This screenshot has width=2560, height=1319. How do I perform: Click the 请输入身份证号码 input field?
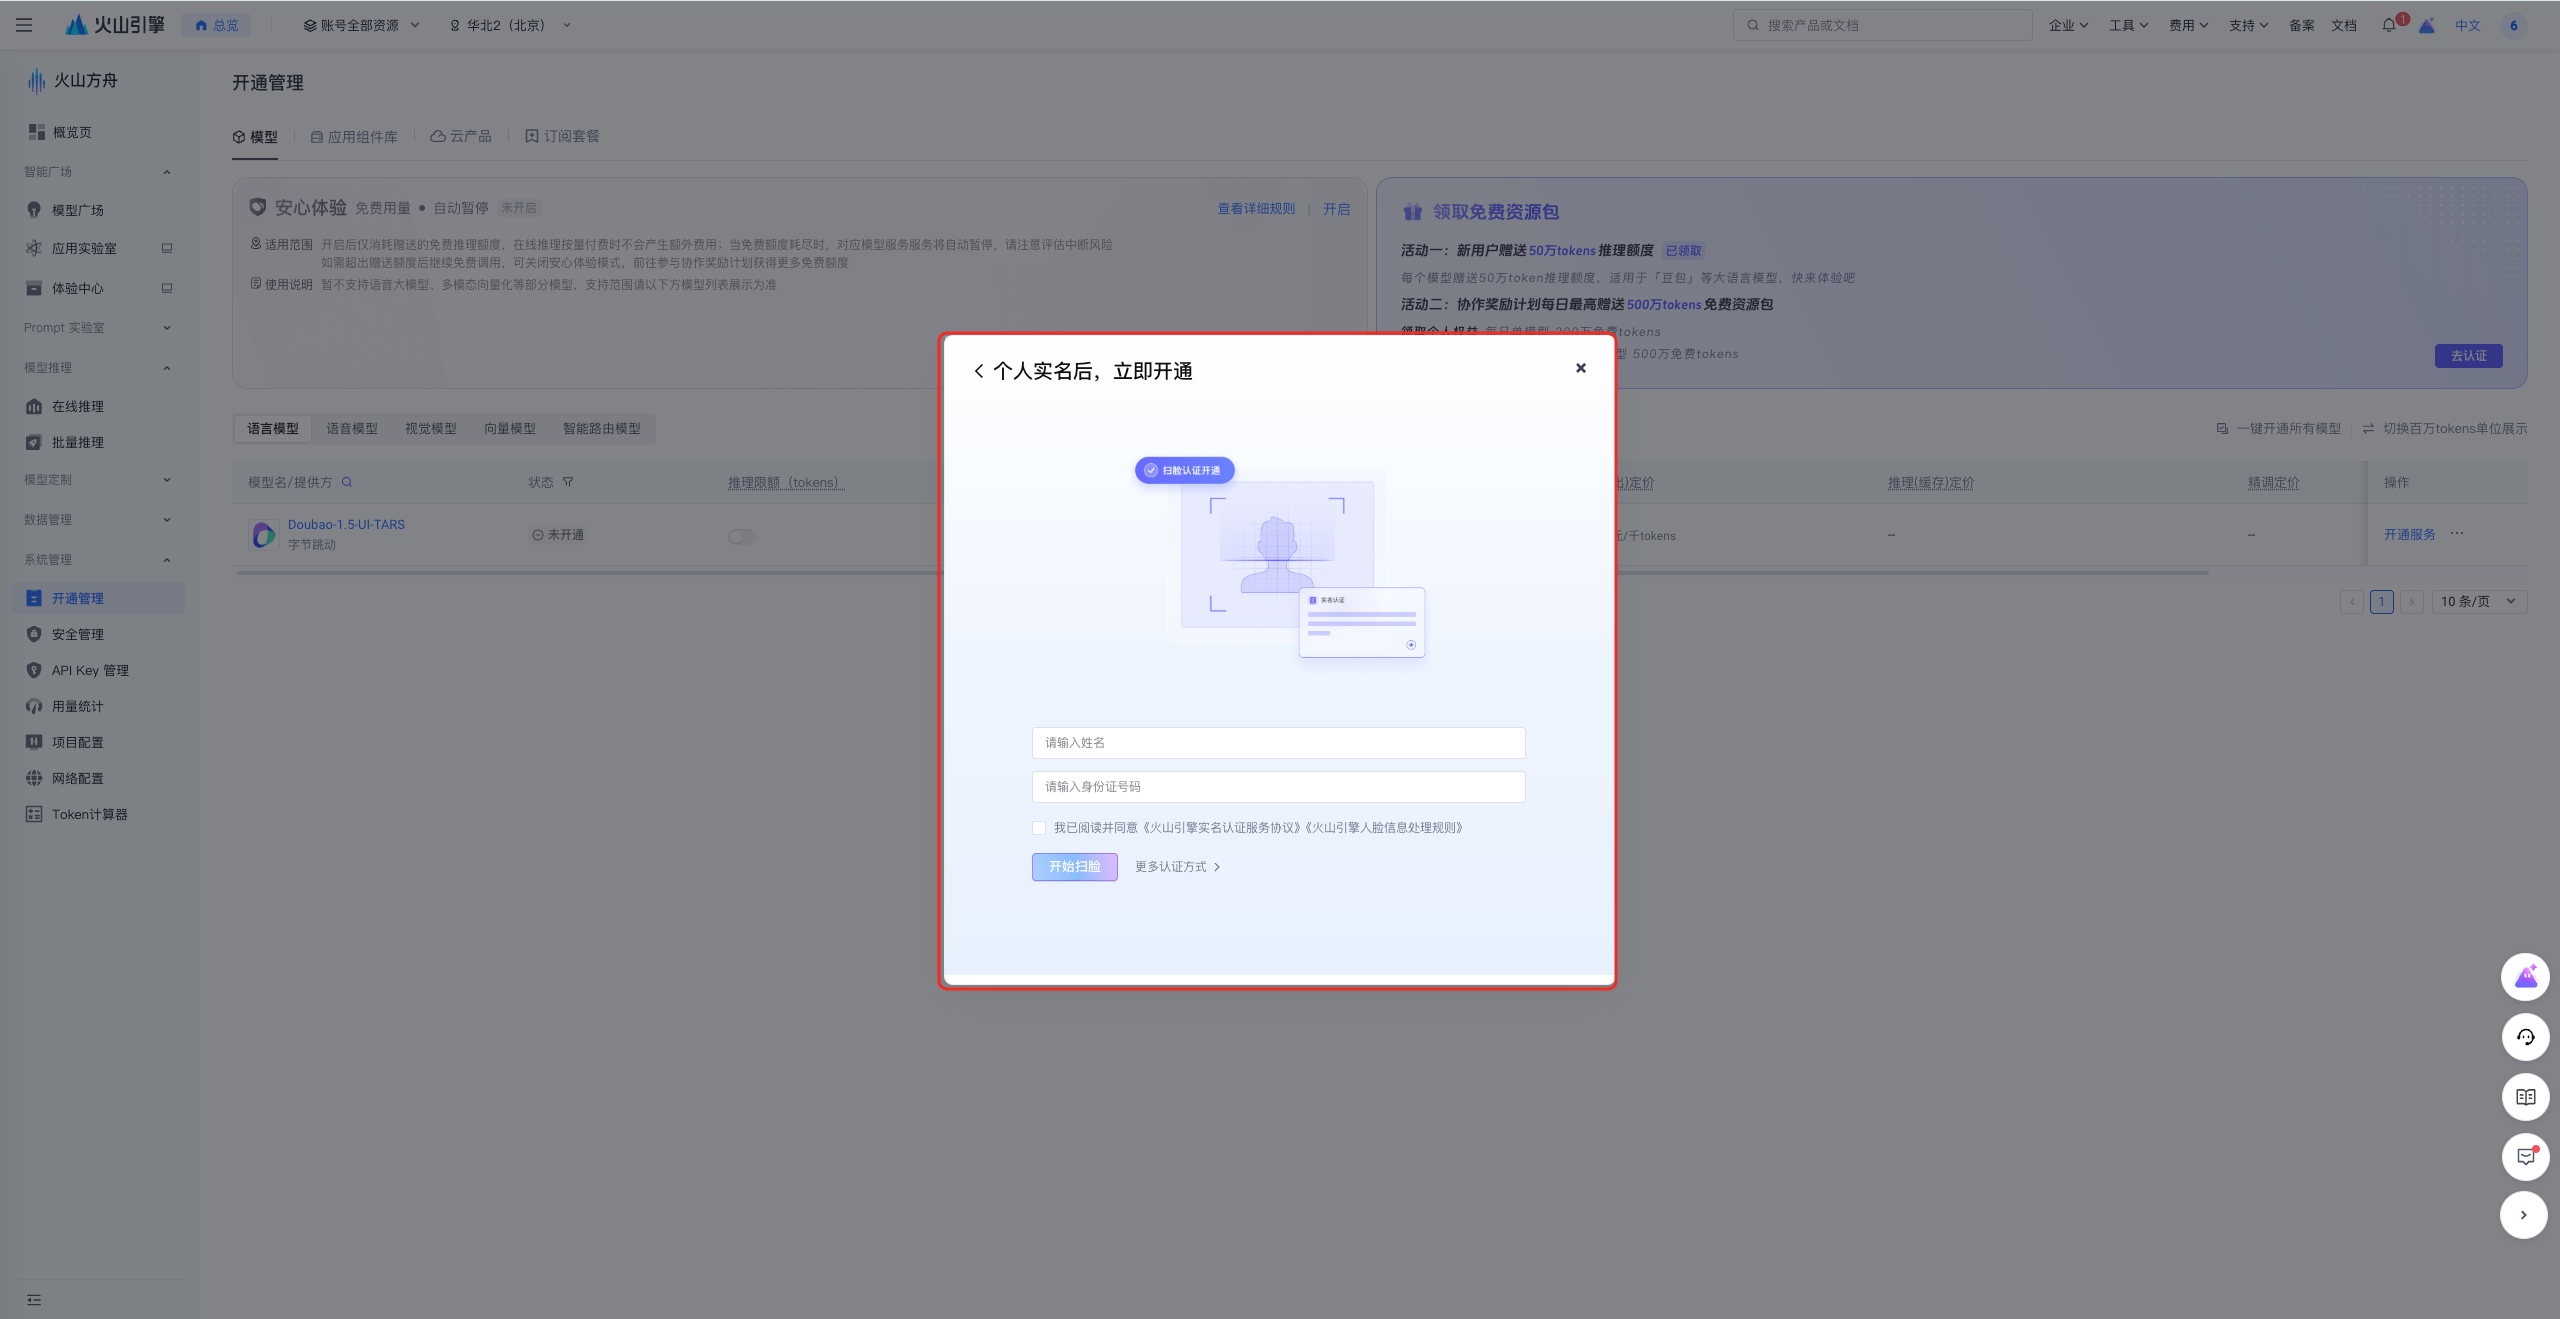coord(1278,786)
